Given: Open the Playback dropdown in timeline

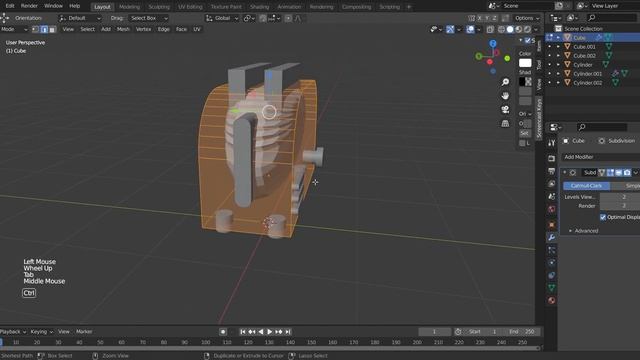Looking at the screenshot, I should click(x=13, y=331).
